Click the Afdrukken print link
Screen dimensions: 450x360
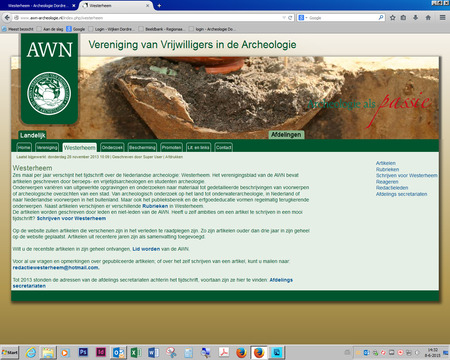point(174,157)
